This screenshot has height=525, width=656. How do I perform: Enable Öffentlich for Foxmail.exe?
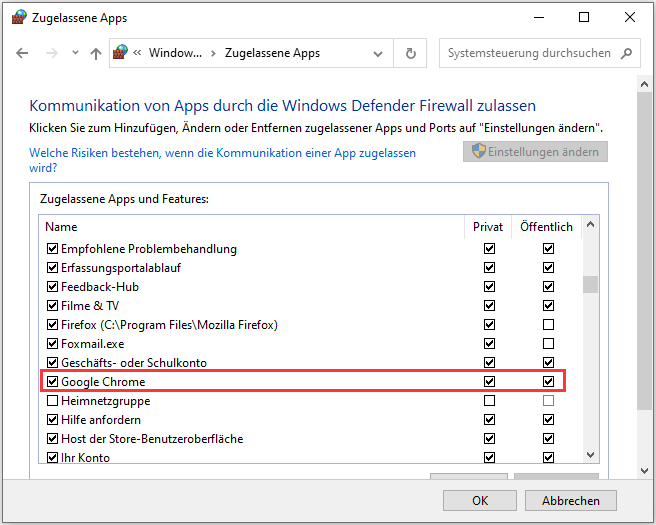548,343
